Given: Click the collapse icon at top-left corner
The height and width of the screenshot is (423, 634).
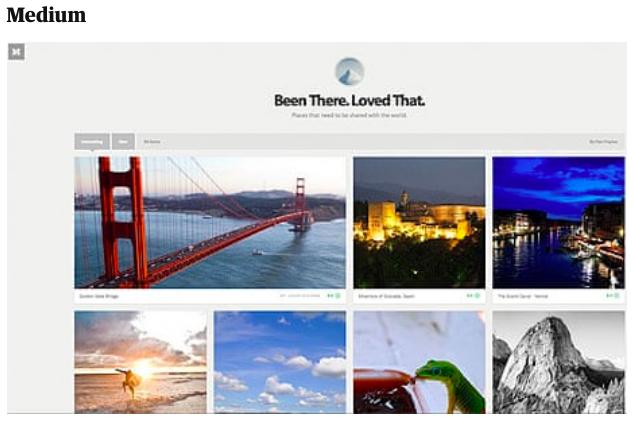Looking at the screenshot, I should [16, 51].
